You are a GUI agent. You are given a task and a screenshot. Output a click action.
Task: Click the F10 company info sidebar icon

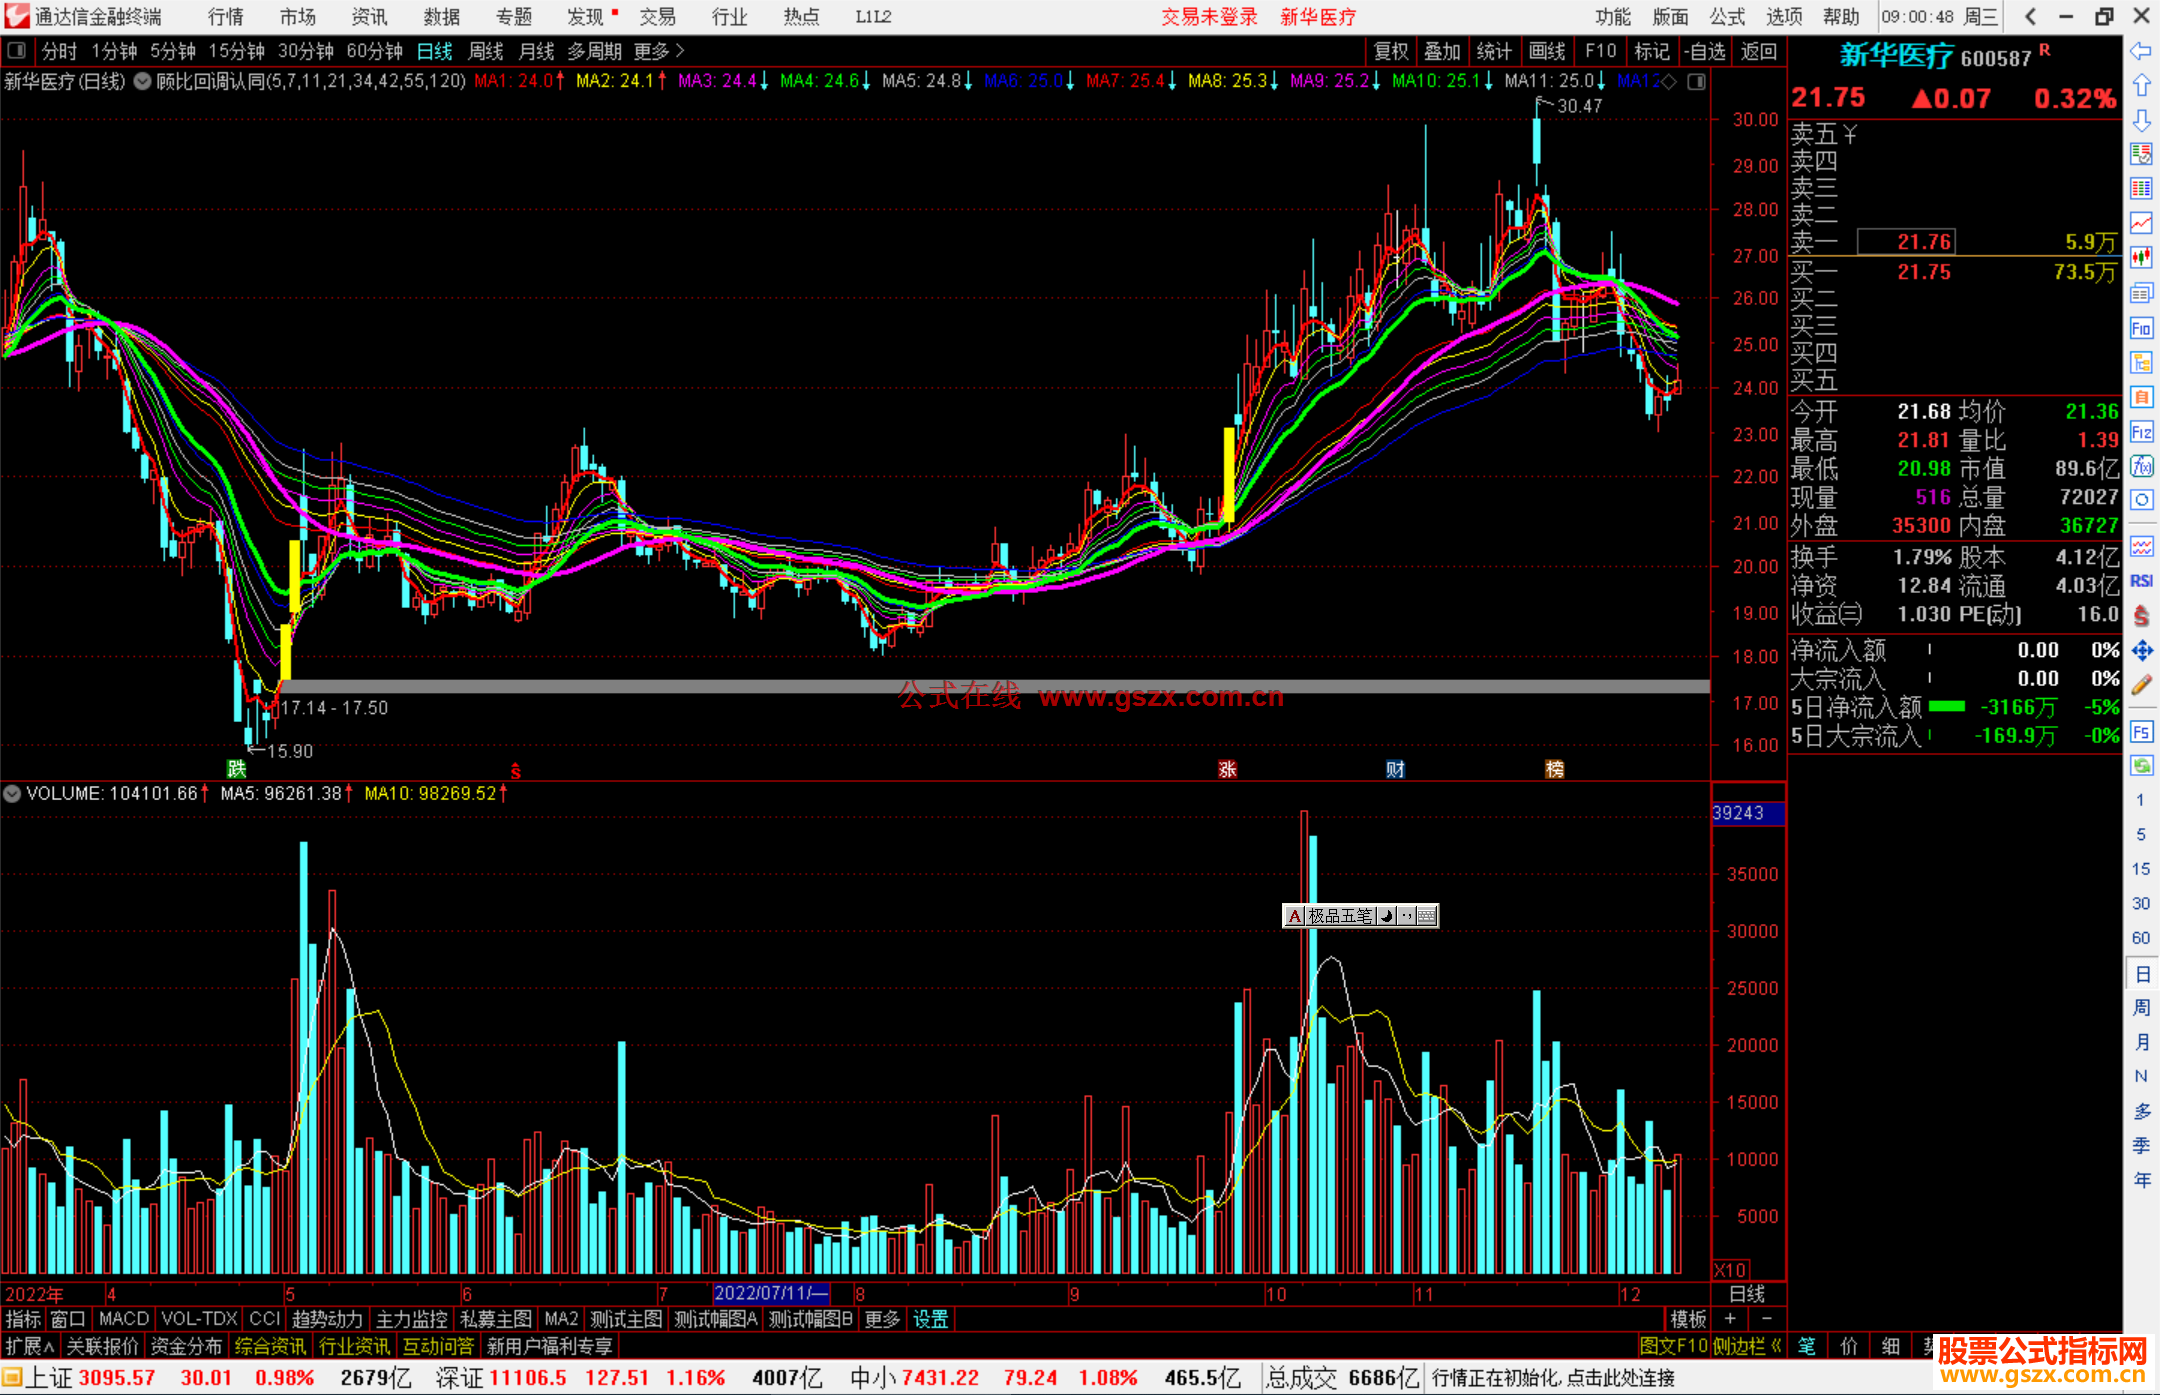click(2141, 329)
